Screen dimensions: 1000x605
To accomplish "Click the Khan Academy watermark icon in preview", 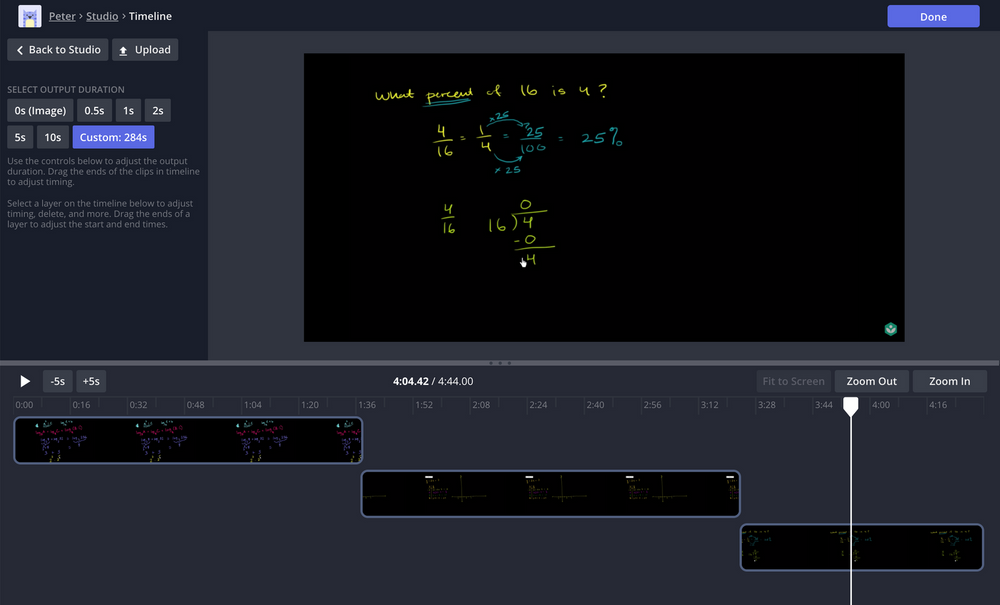I will pos(890,329).
